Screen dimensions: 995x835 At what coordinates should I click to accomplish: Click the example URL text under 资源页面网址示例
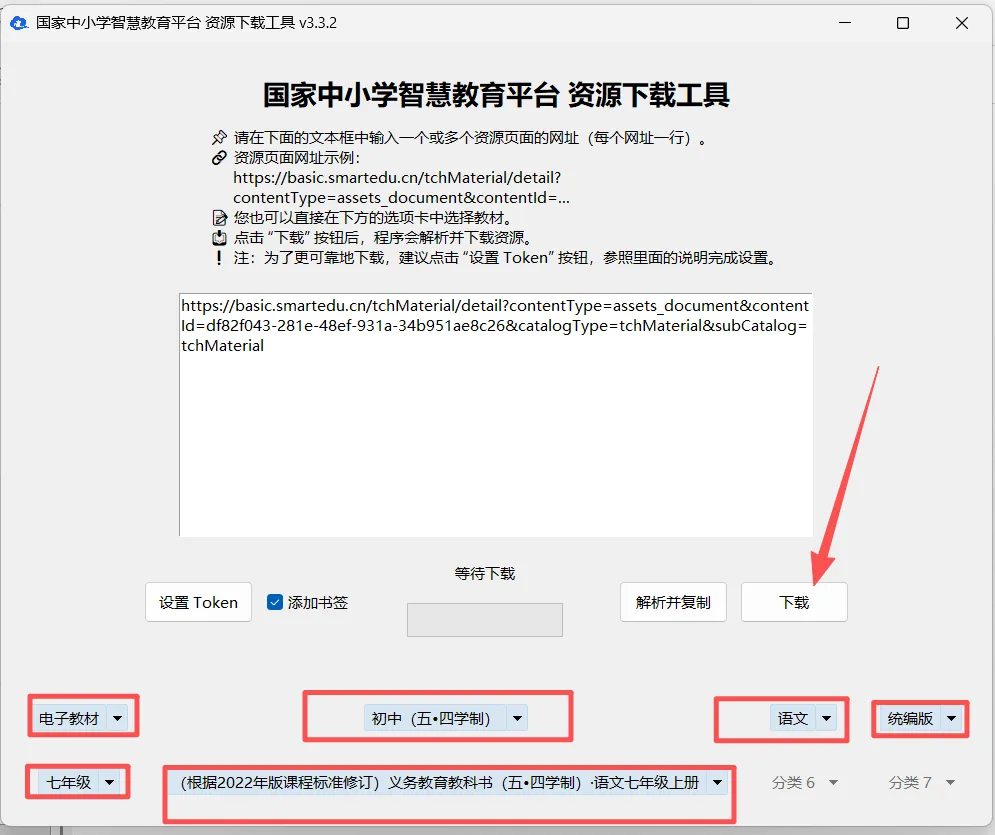coord(401,188)
